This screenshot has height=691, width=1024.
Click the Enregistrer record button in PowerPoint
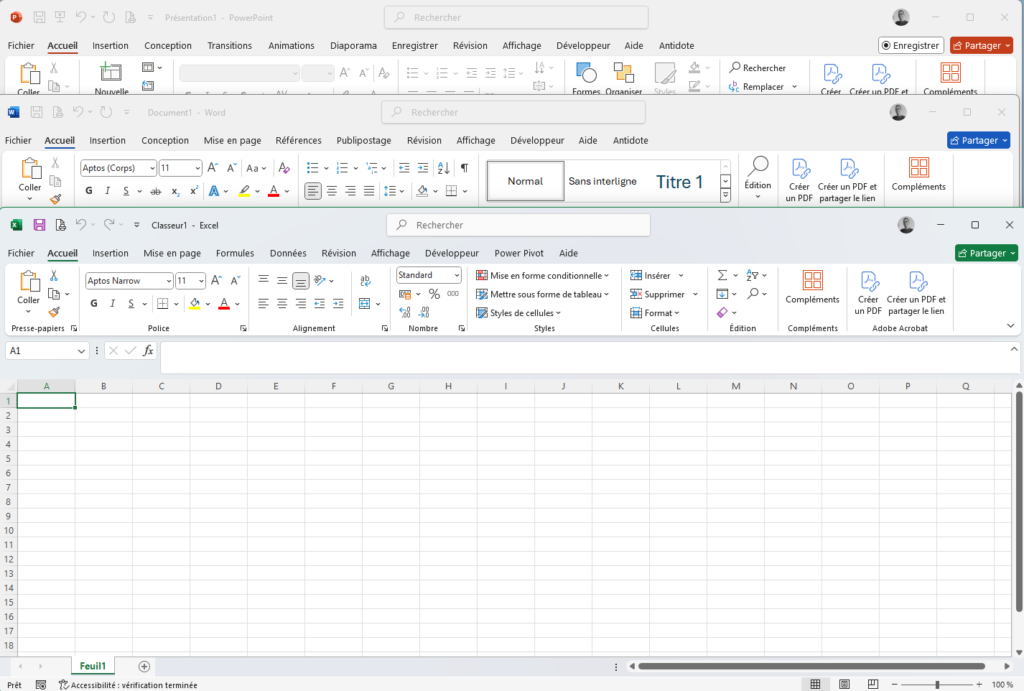[x=911, y=45]
